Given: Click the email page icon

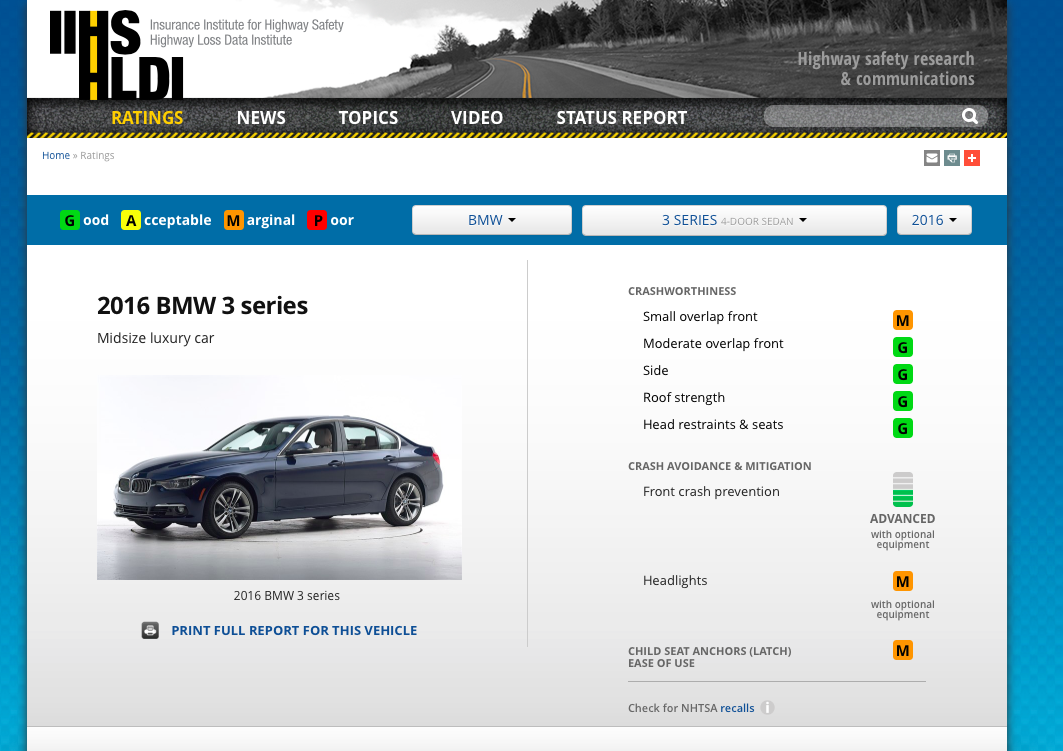Looking at the screenshot, I should [x=932, y=158].
